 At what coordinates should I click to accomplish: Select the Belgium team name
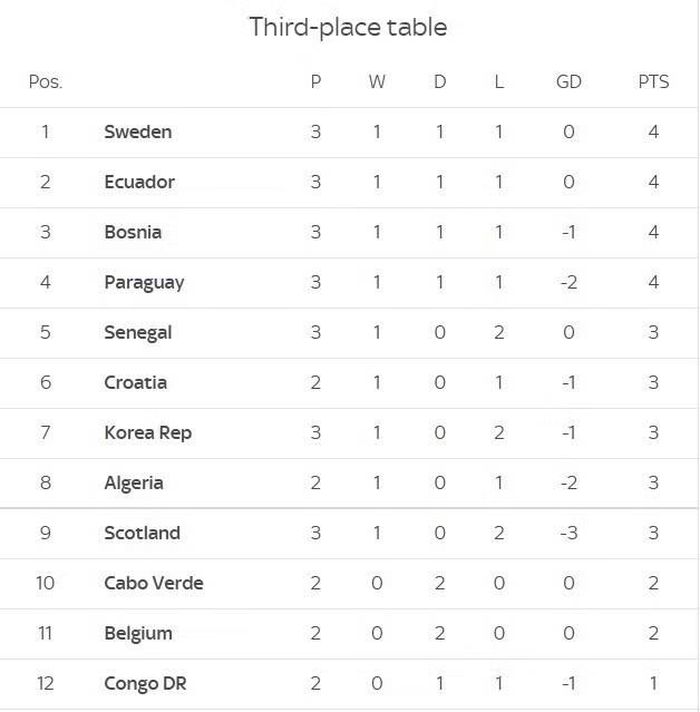[138, 633]
